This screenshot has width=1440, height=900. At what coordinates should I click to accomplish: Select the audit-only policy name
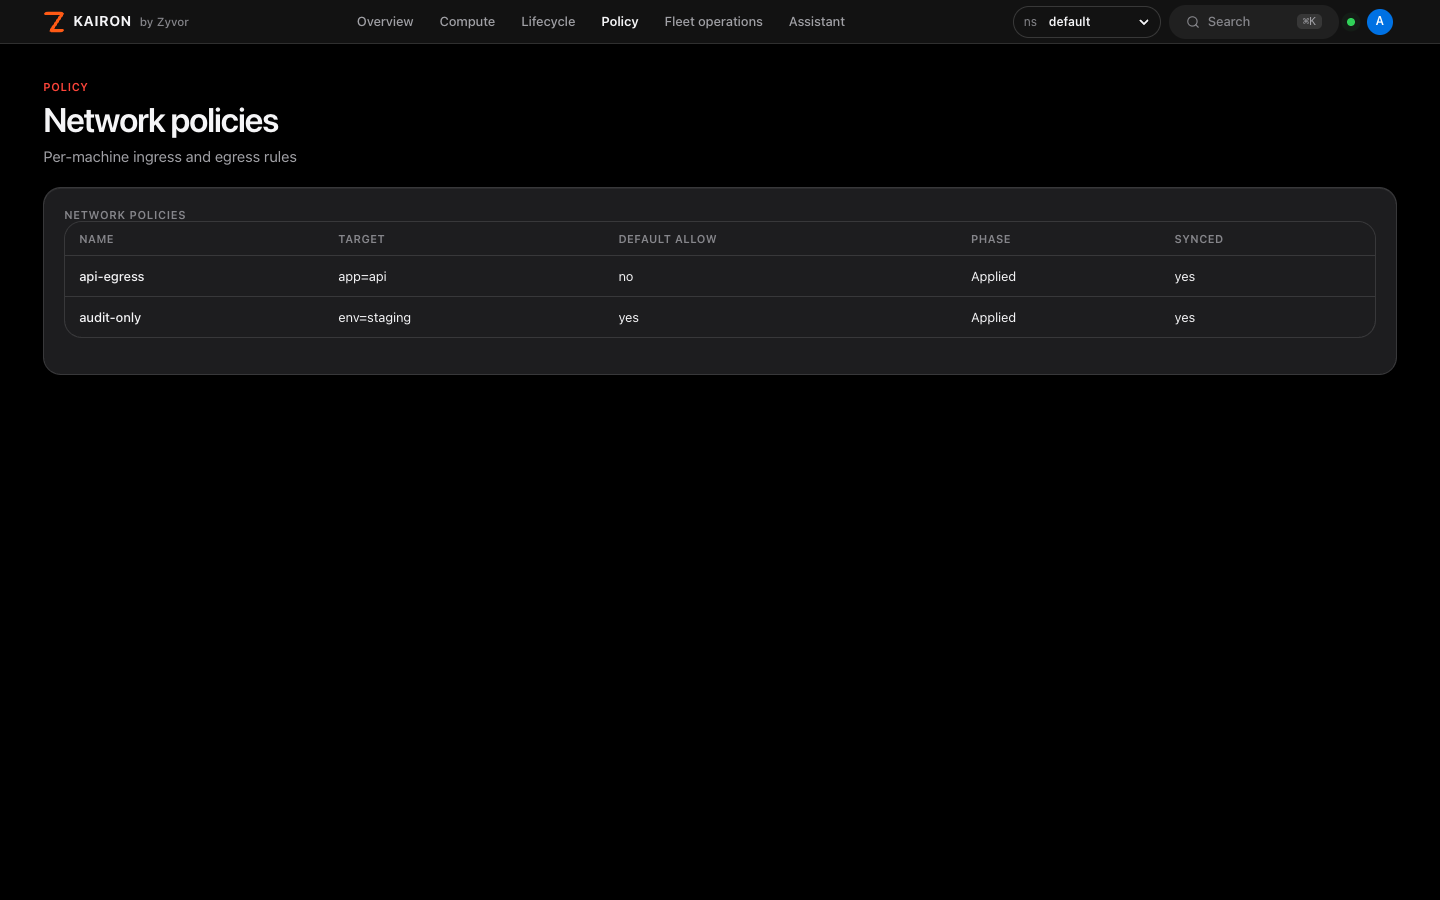[110, 318]
